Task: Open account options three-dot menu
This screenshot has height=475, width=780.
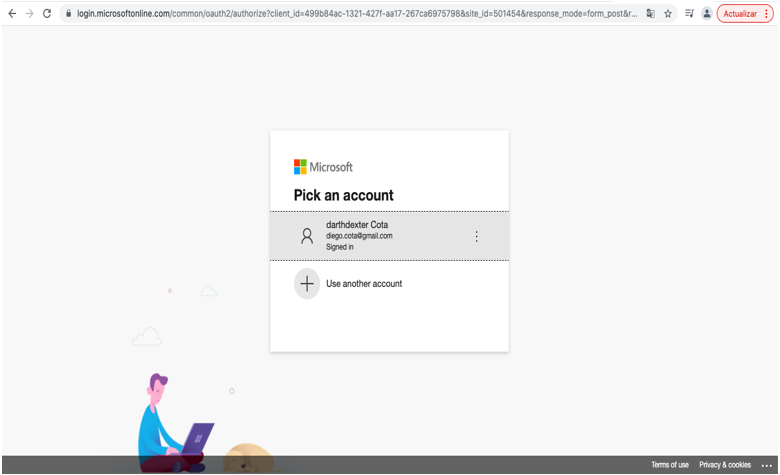Action: tap(476, 236)
